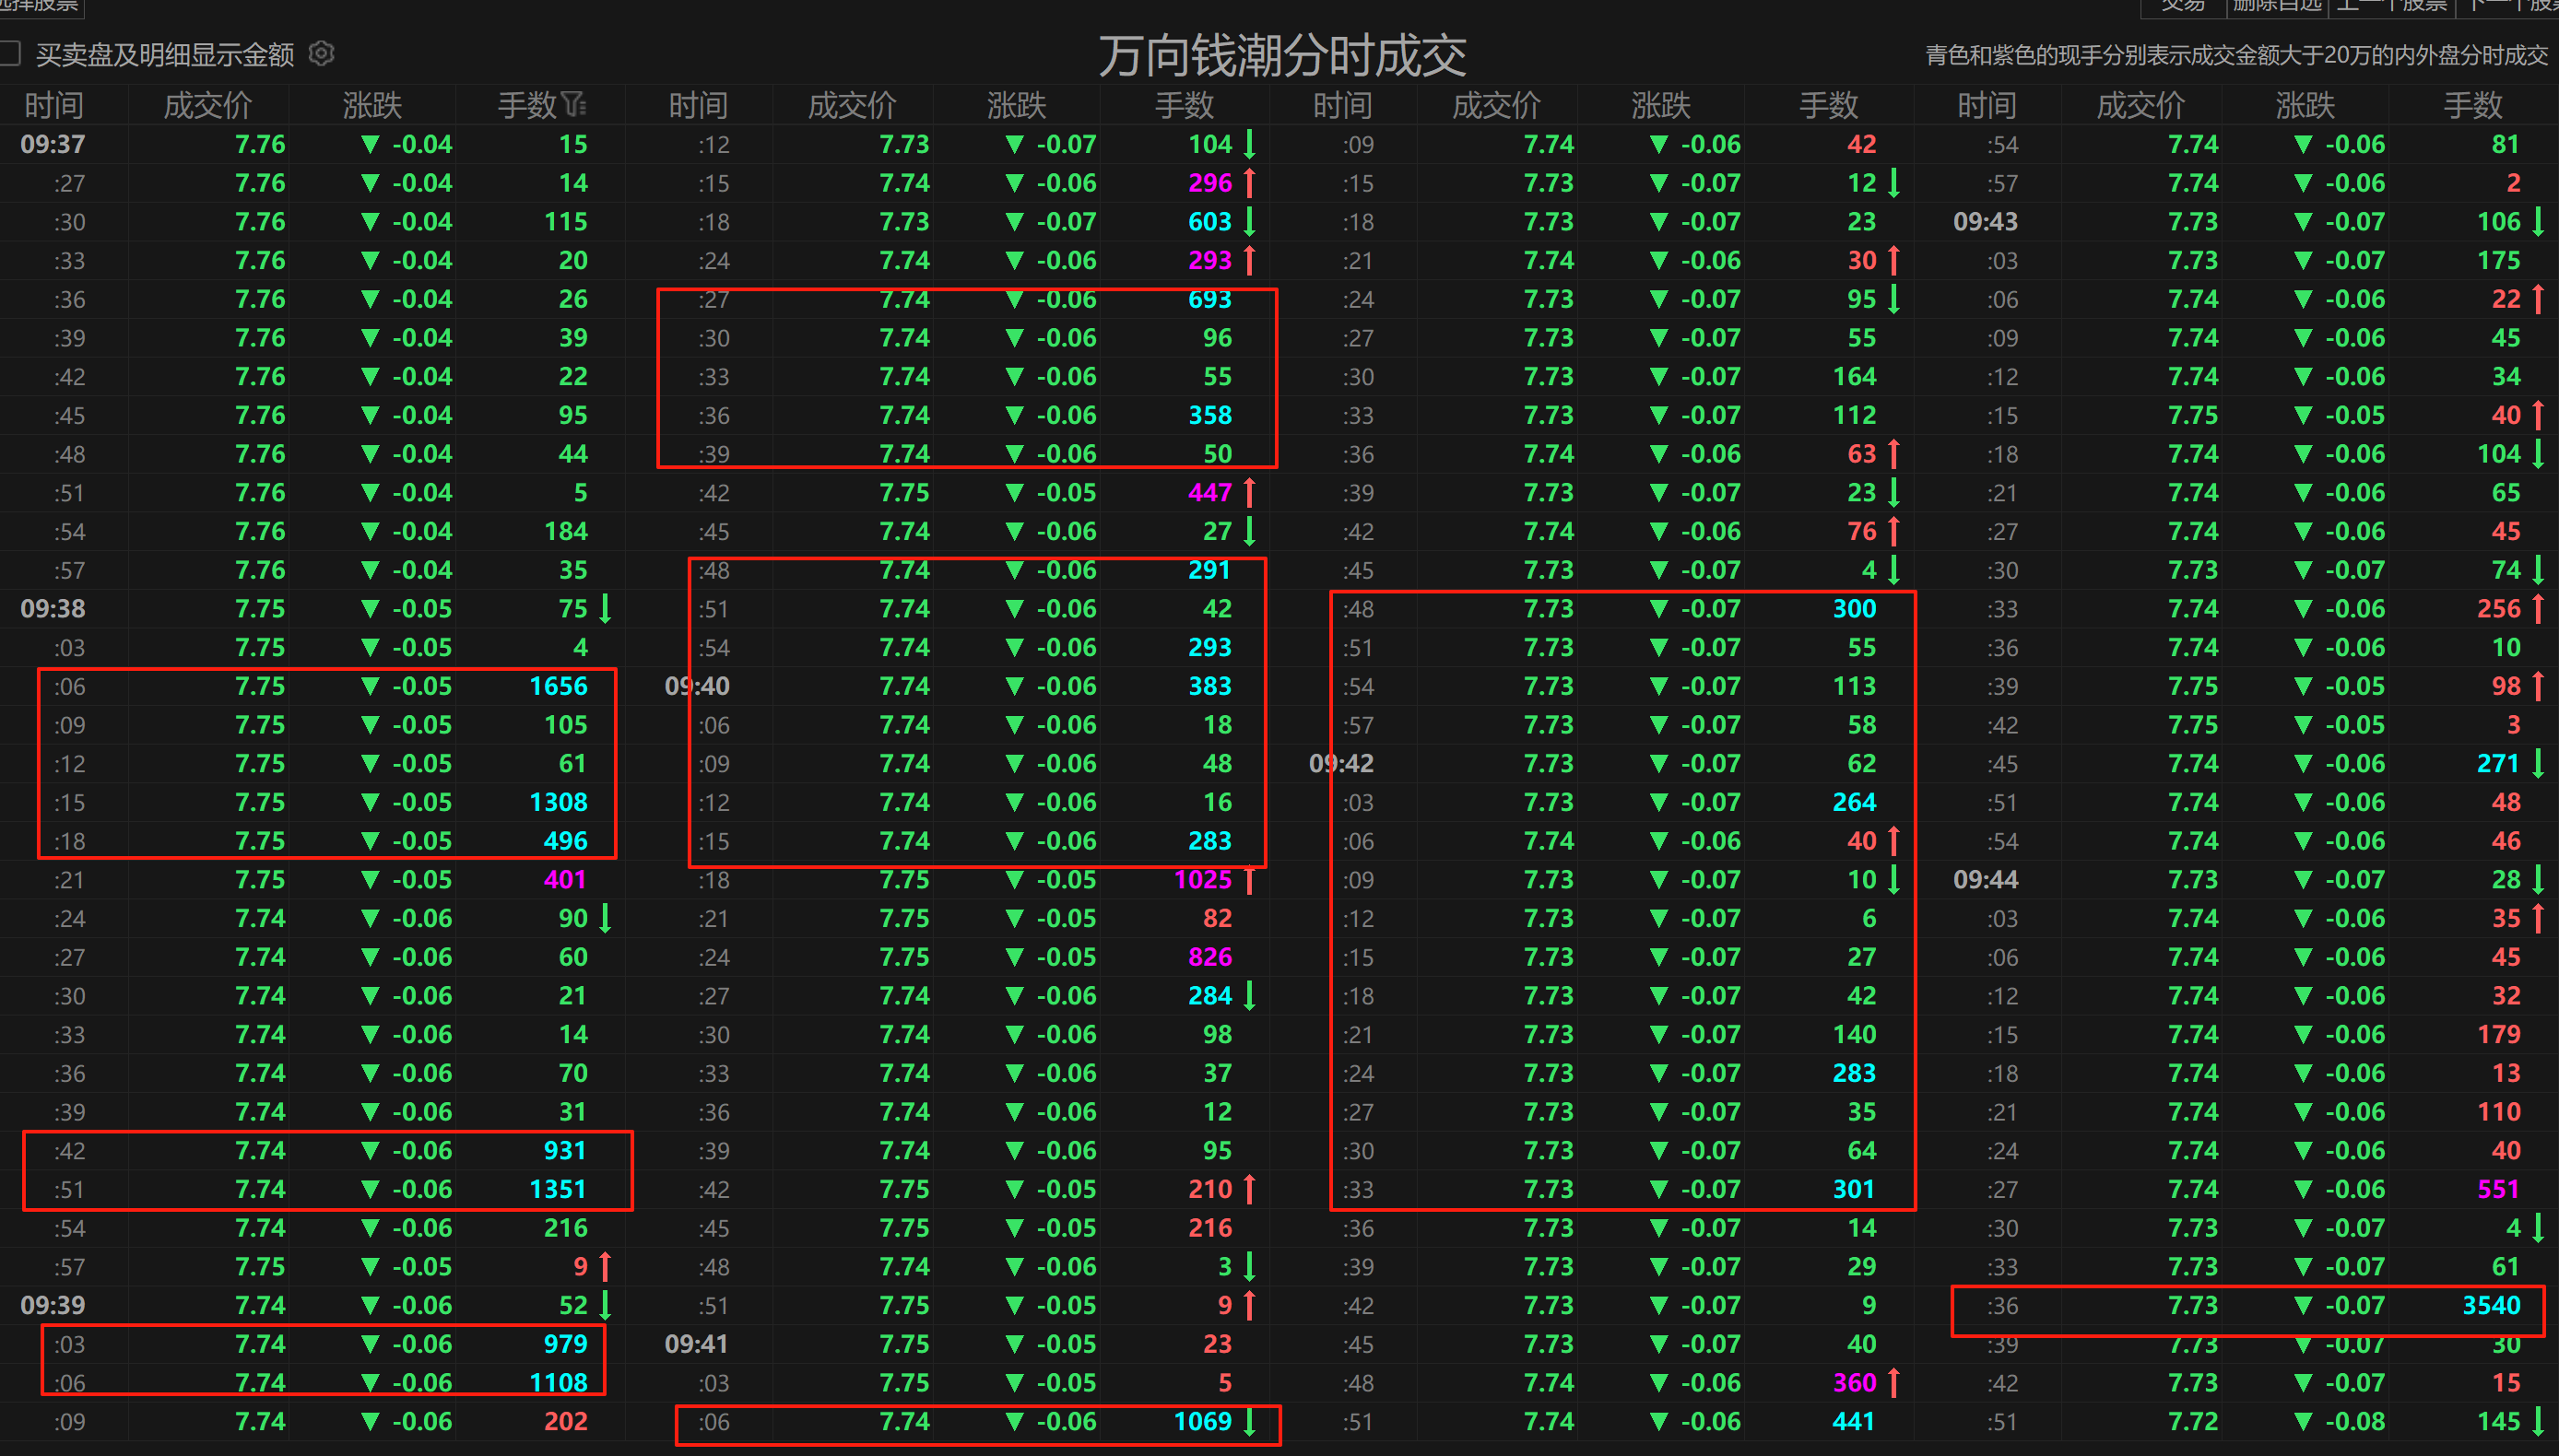Viewport: 2559px width, 1456px height.
Task: Click the 693 lots value
Action: point(1210,299)
